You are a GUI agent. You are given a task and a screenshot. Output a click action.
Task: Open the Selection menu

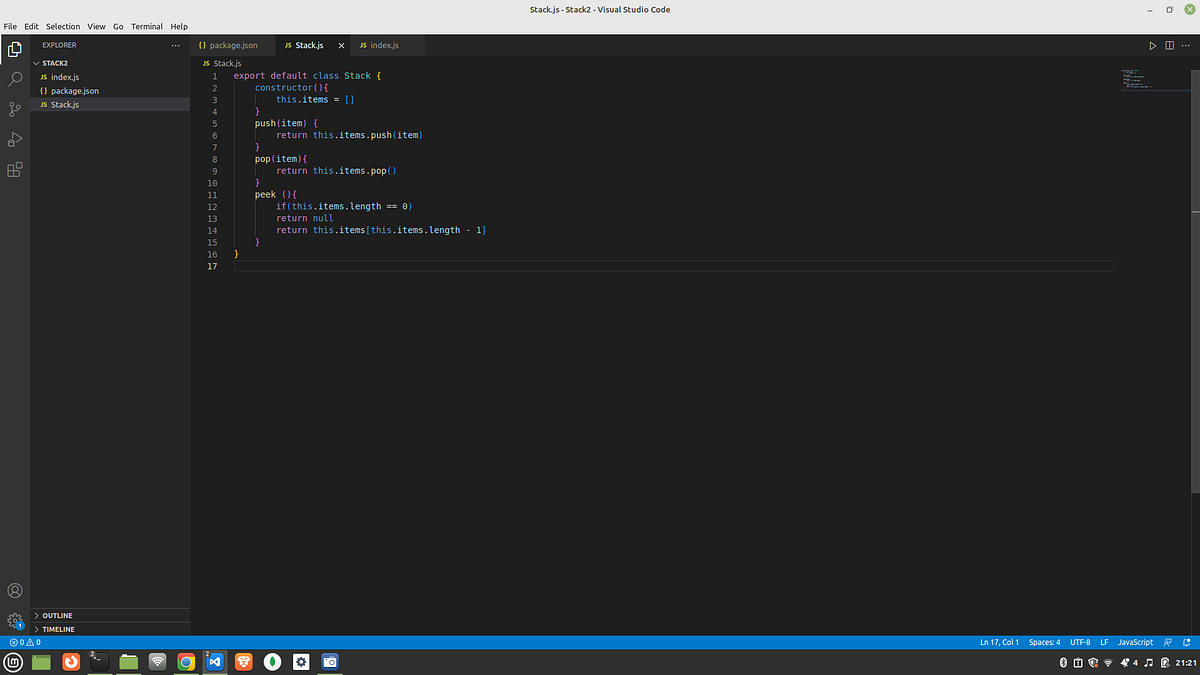click(x=63, y=26)
